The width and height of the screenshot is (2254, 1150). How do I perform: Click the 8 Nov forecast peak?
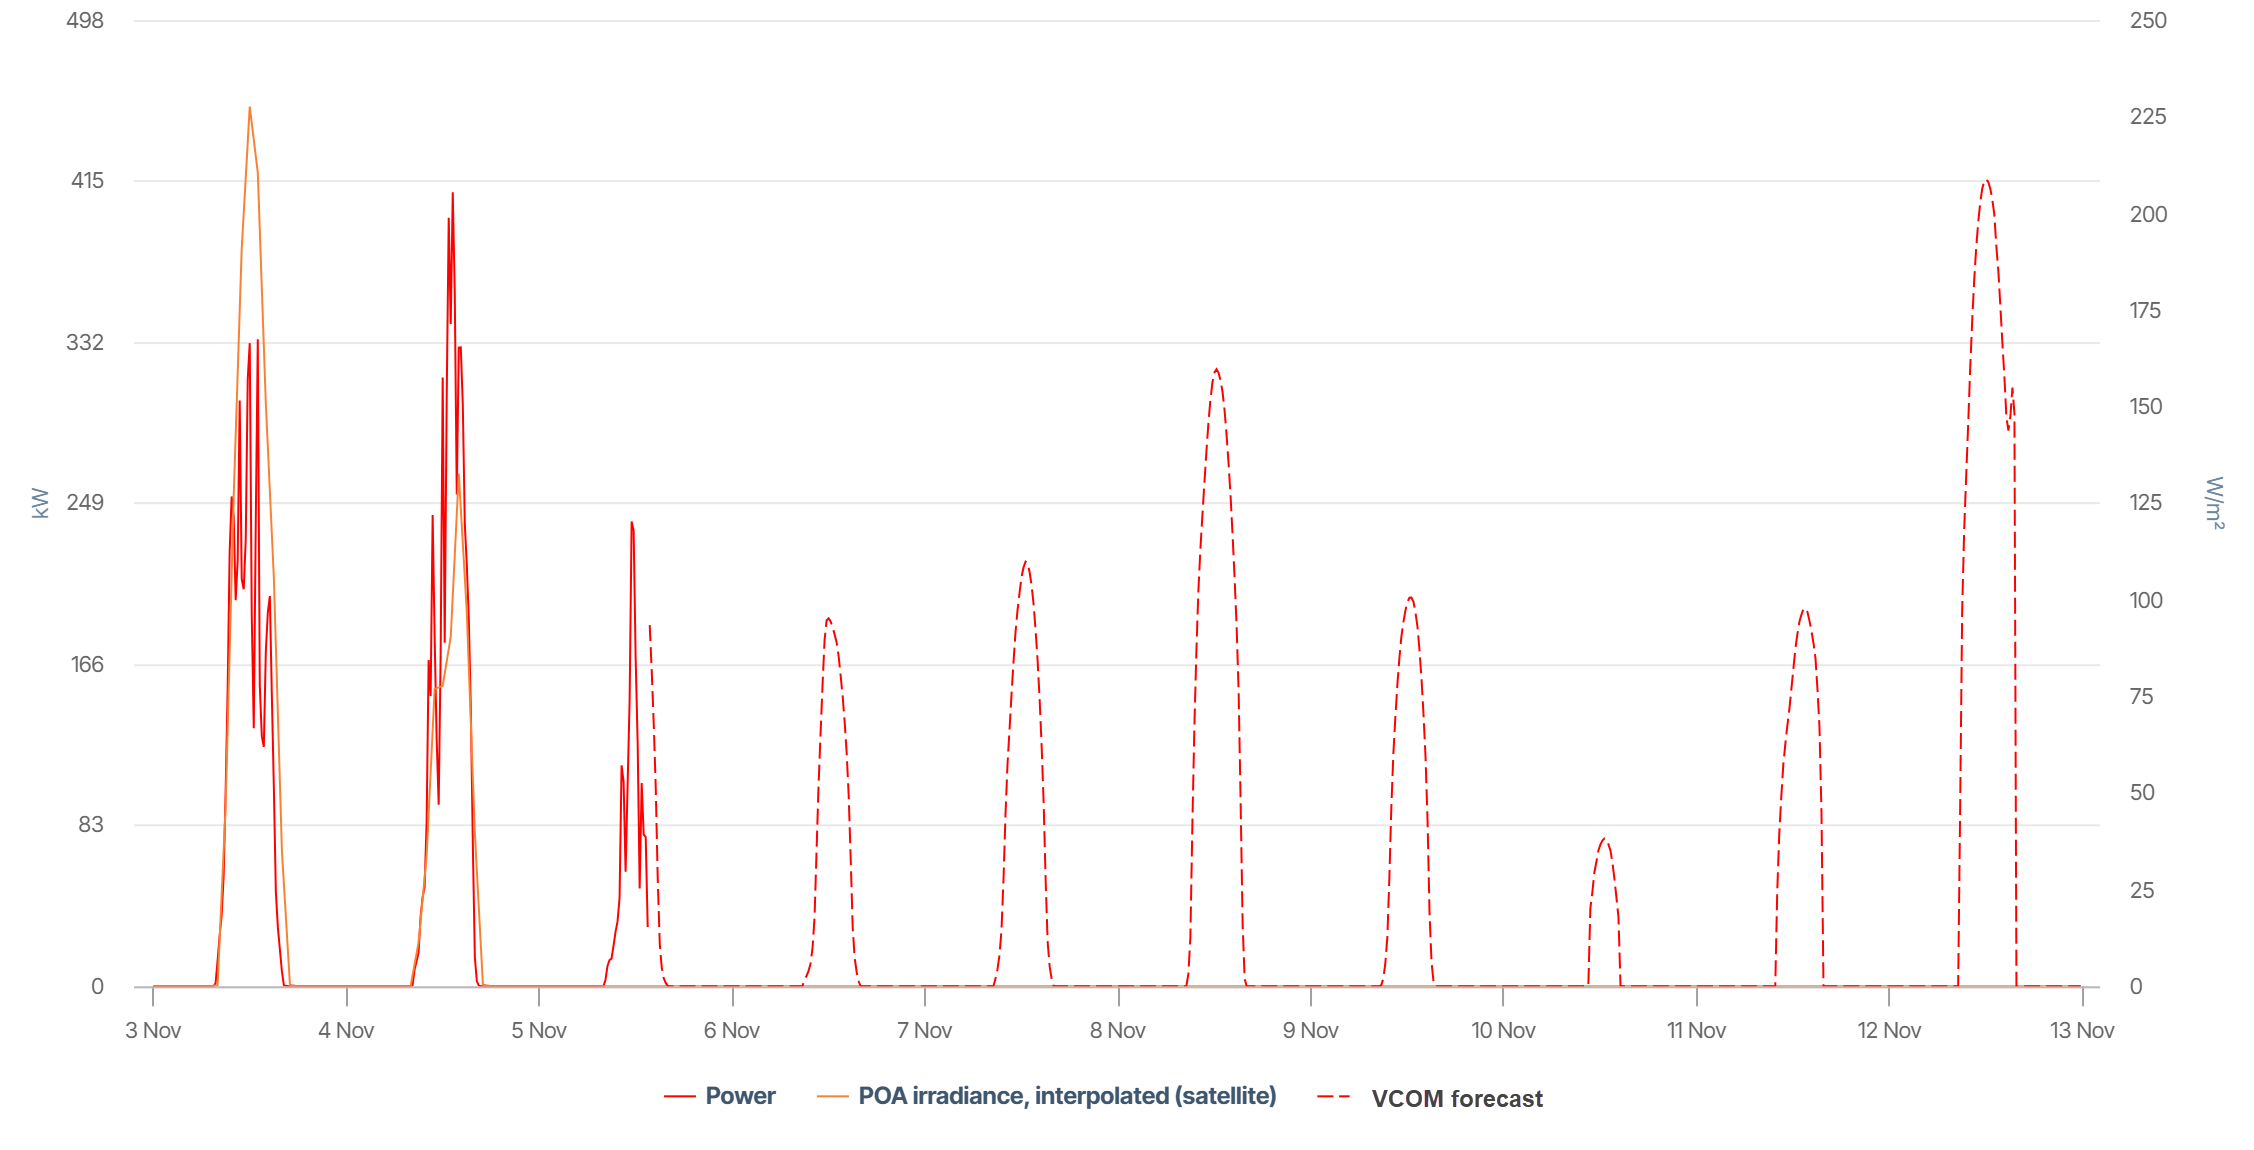pos(1216,369)
